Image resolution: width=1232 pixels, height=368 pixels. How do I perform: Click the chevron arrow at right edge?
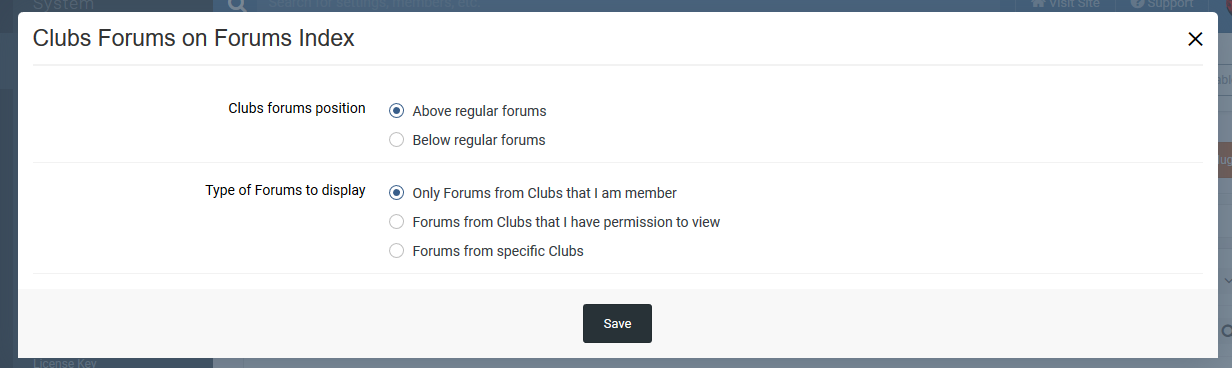[x=1227, y=282]
